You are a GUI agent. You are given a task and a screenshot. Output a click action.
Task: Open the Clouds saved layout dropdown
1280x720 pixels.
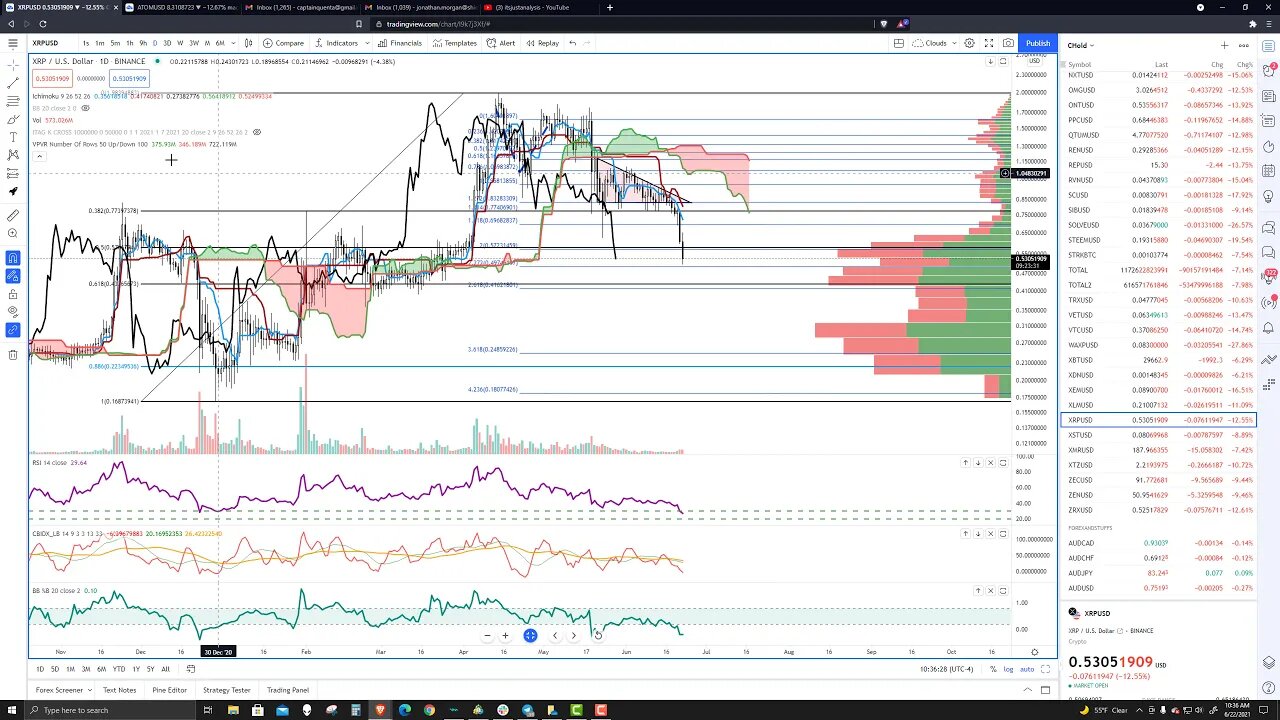coord(936,43)
